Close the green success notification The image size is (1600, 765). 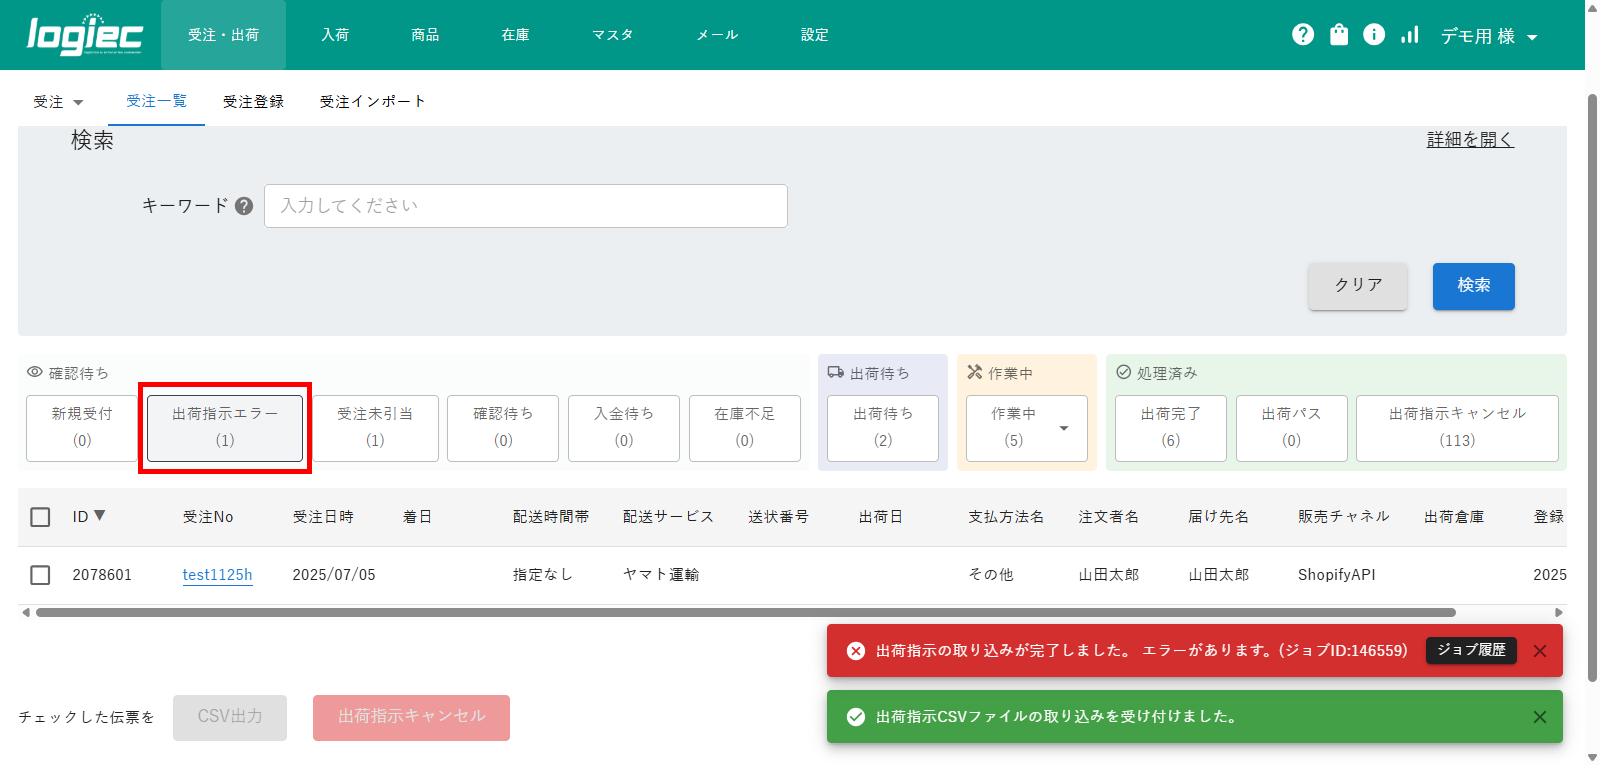pyautogui.click(x=1540, y=717)
